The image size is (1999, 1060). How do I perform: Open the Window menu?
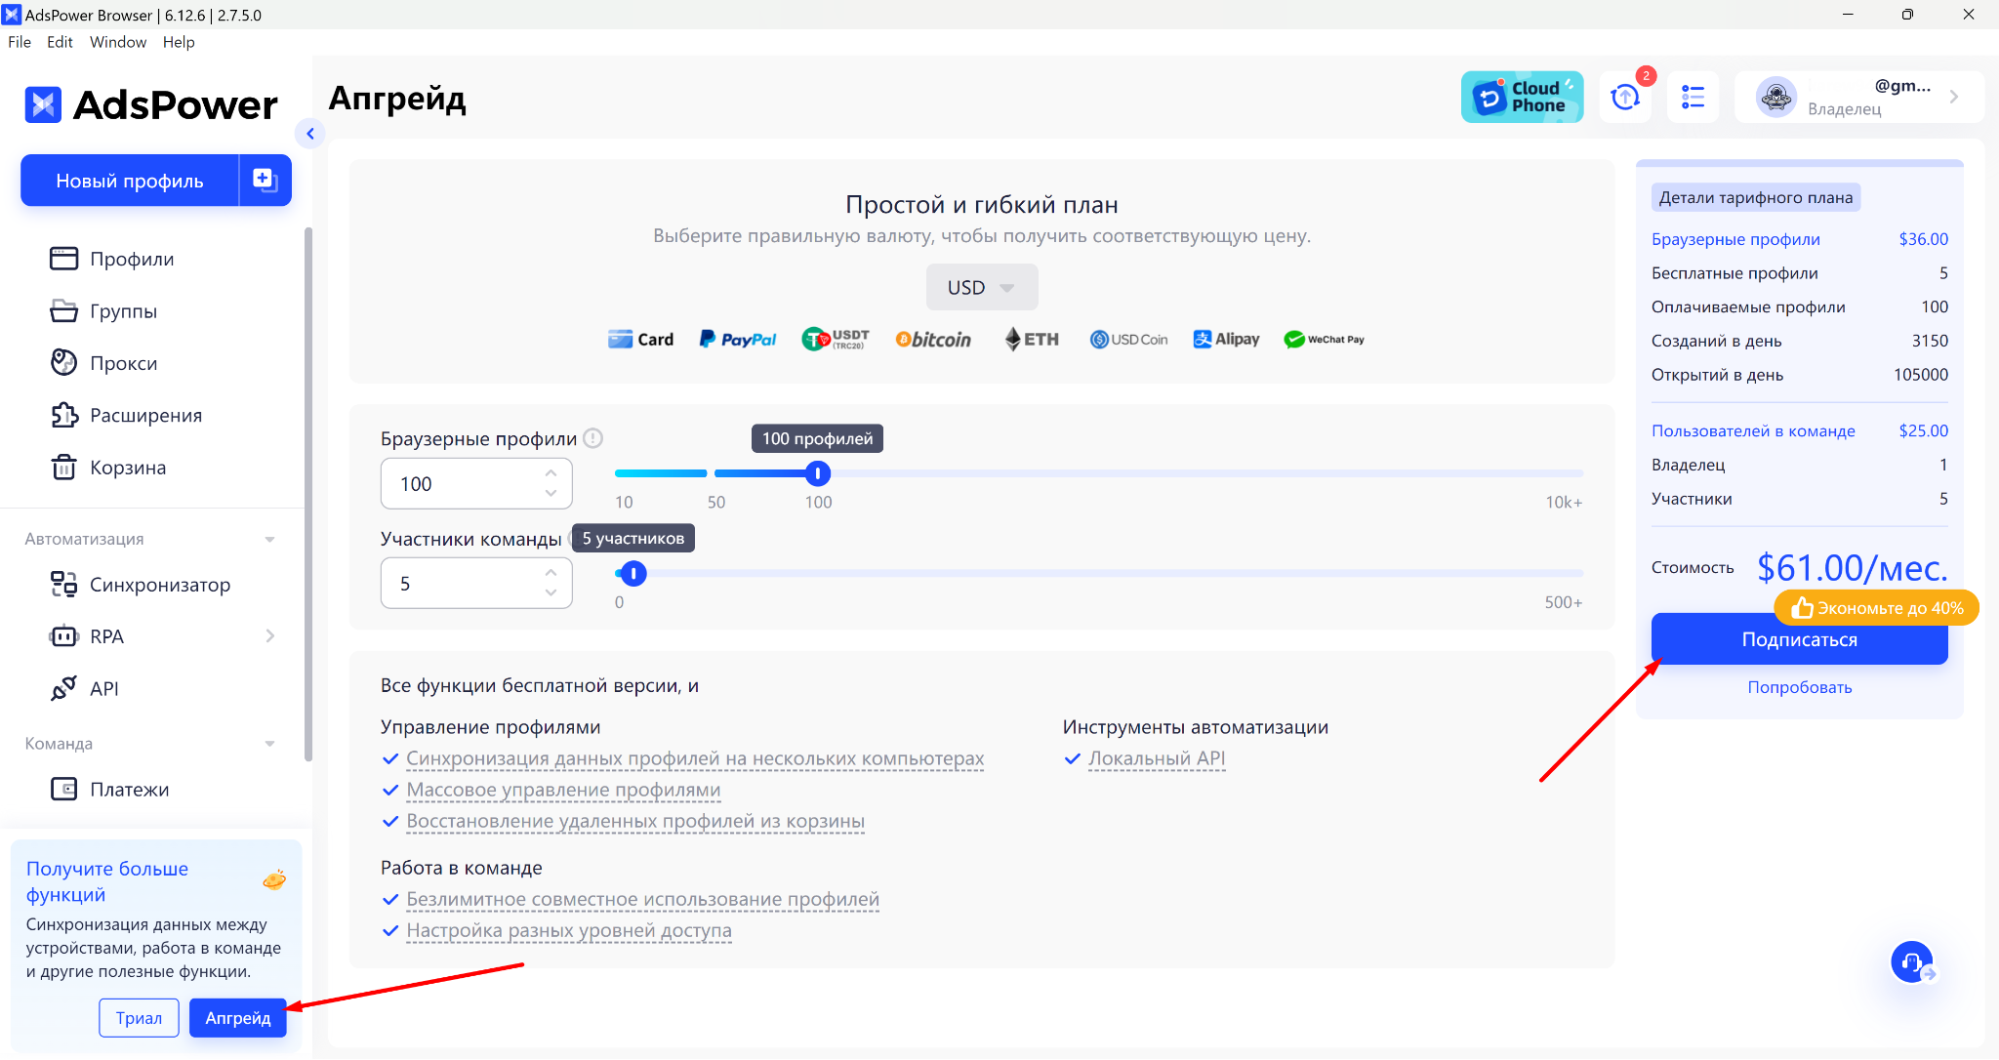pyautogui.click(x=118, y=42)
